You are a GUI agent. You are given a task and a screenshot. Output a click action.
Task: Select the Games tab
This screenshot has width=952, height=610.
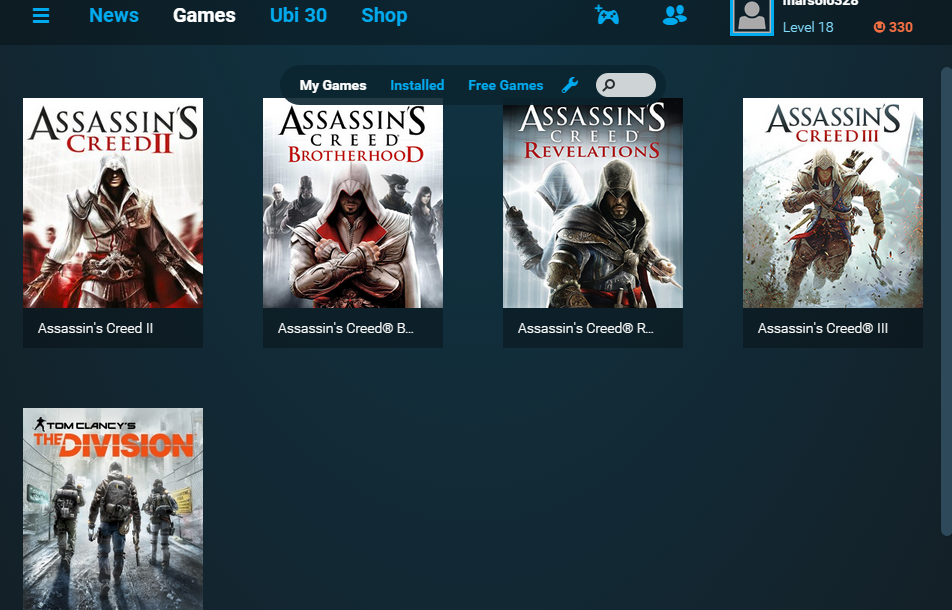click(204, 15)
